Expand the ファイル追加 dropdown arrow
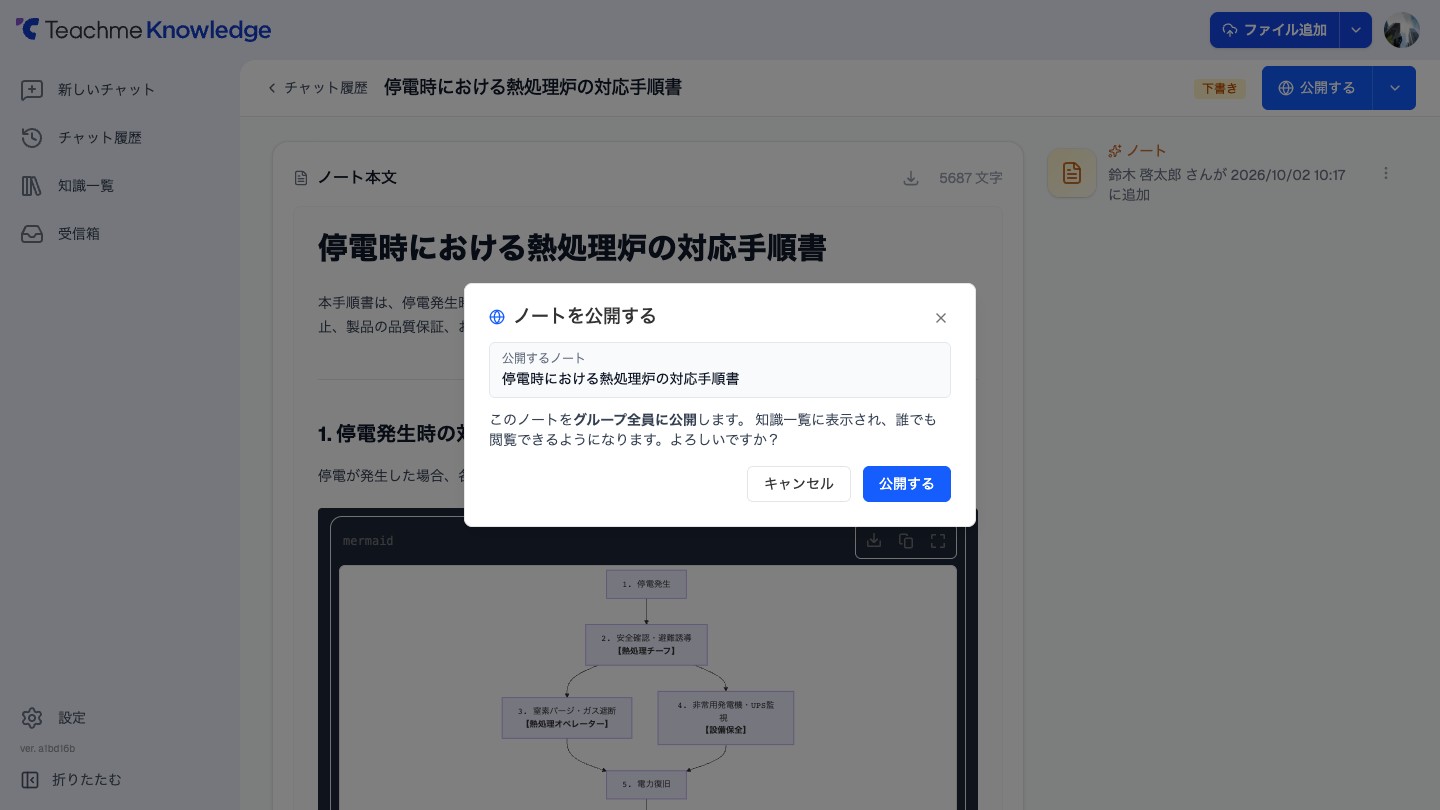 coord(1355,30)
